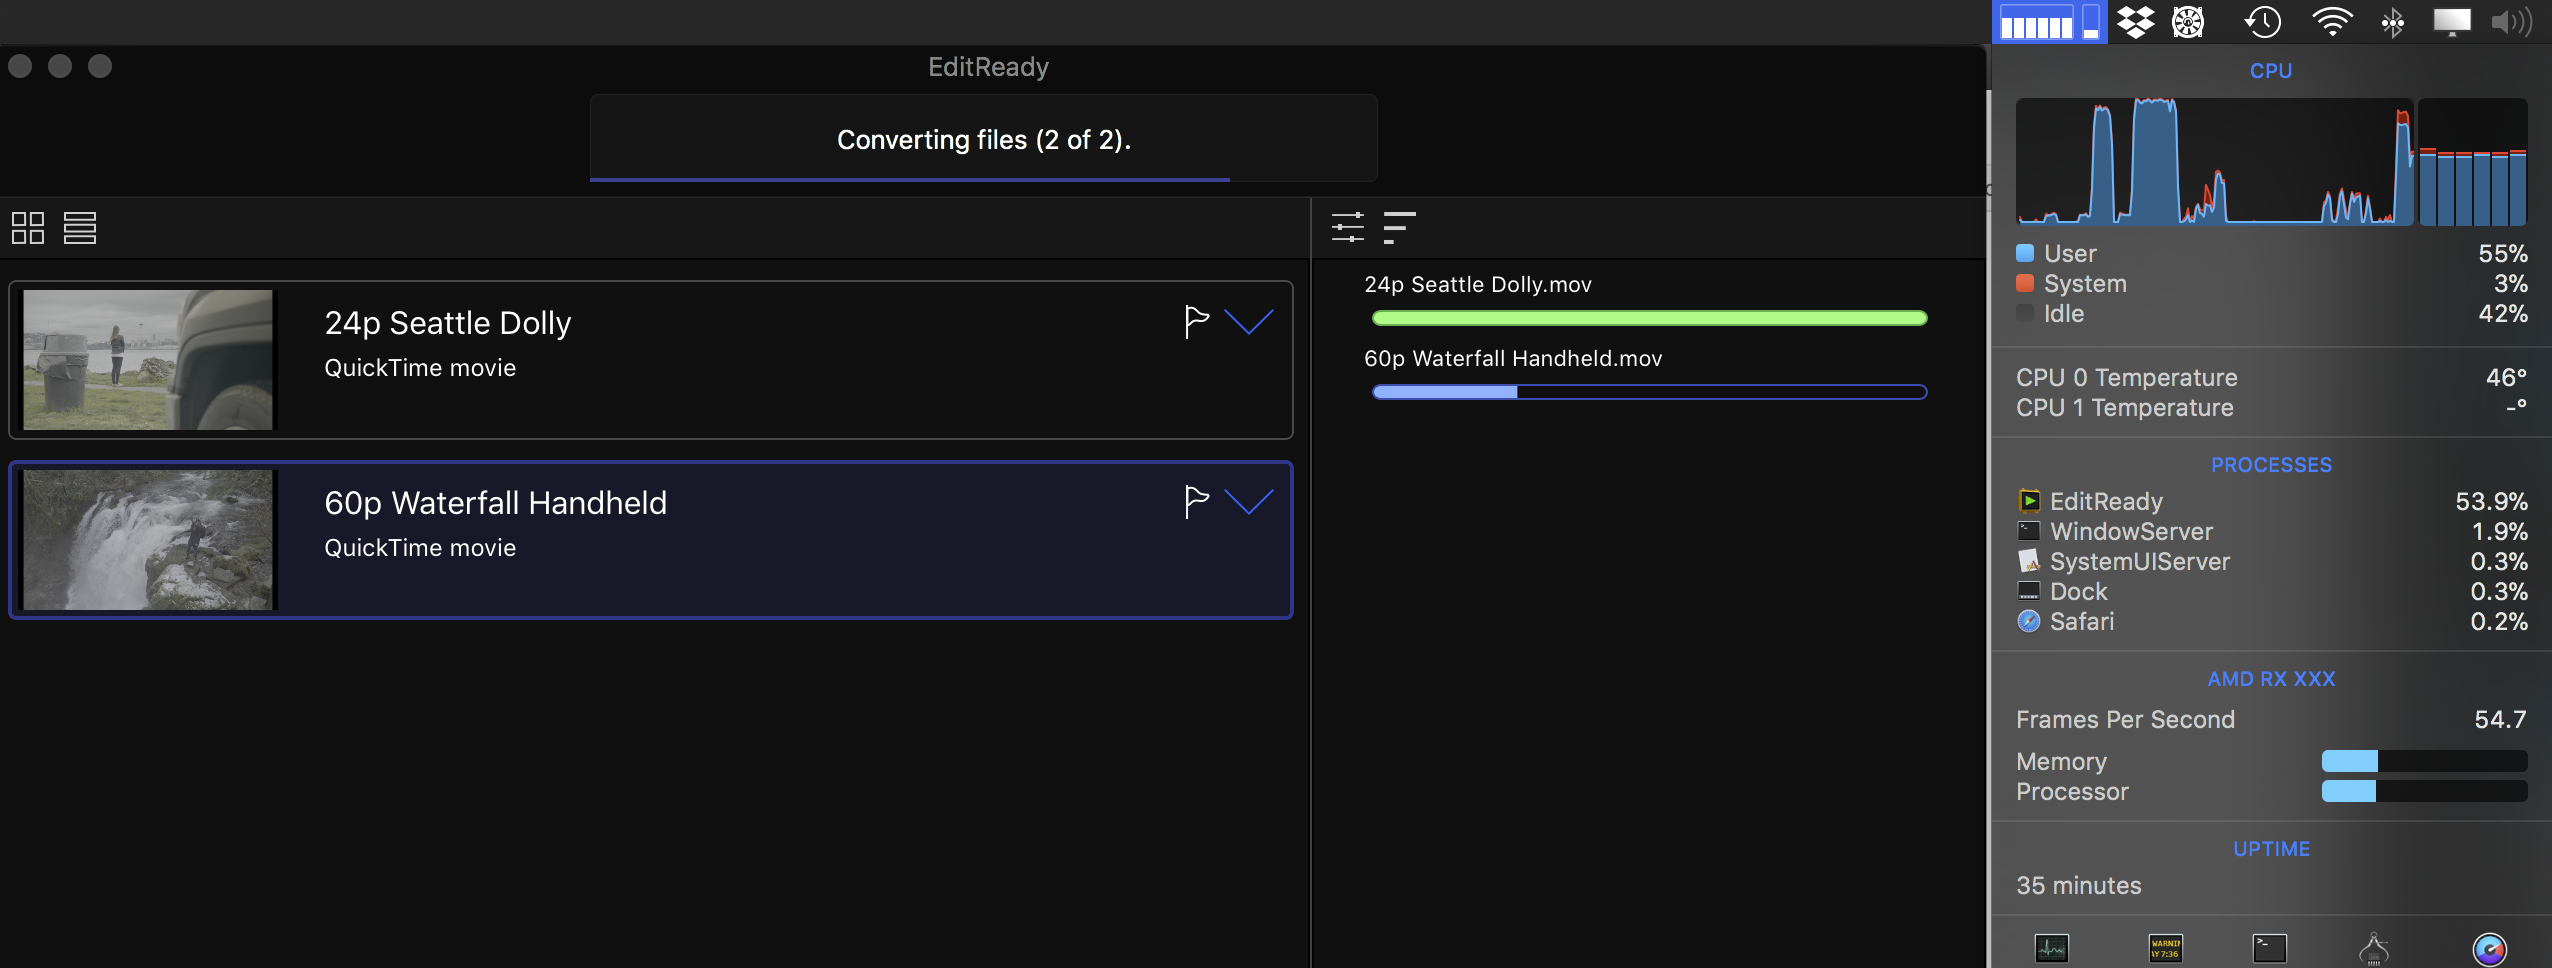
Task: Open the Wi-Fi menu bar icon
Action: click(x=2332, y=22)
